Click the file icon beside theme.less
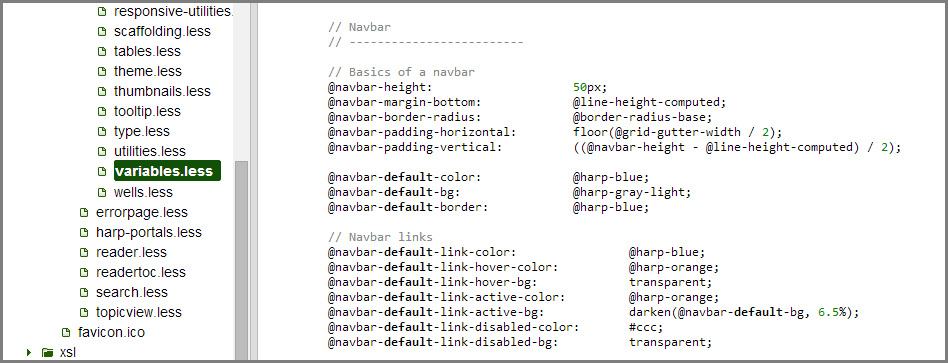This screenshot has width=948, height=363. coord(102,71)
